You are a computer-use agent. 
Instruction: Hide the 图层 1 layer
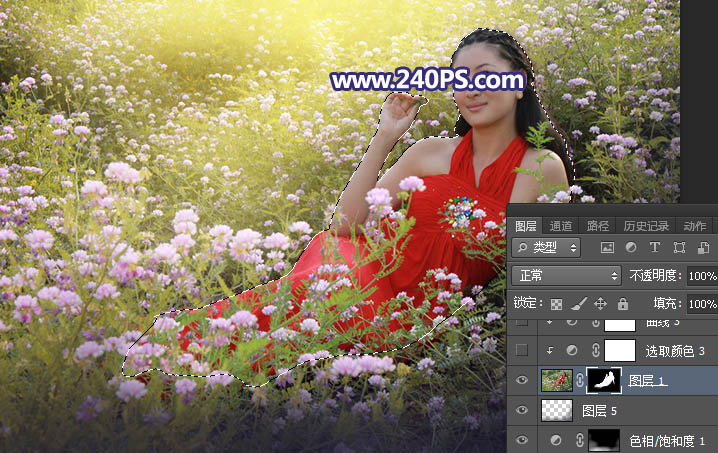tap(522, 380)
